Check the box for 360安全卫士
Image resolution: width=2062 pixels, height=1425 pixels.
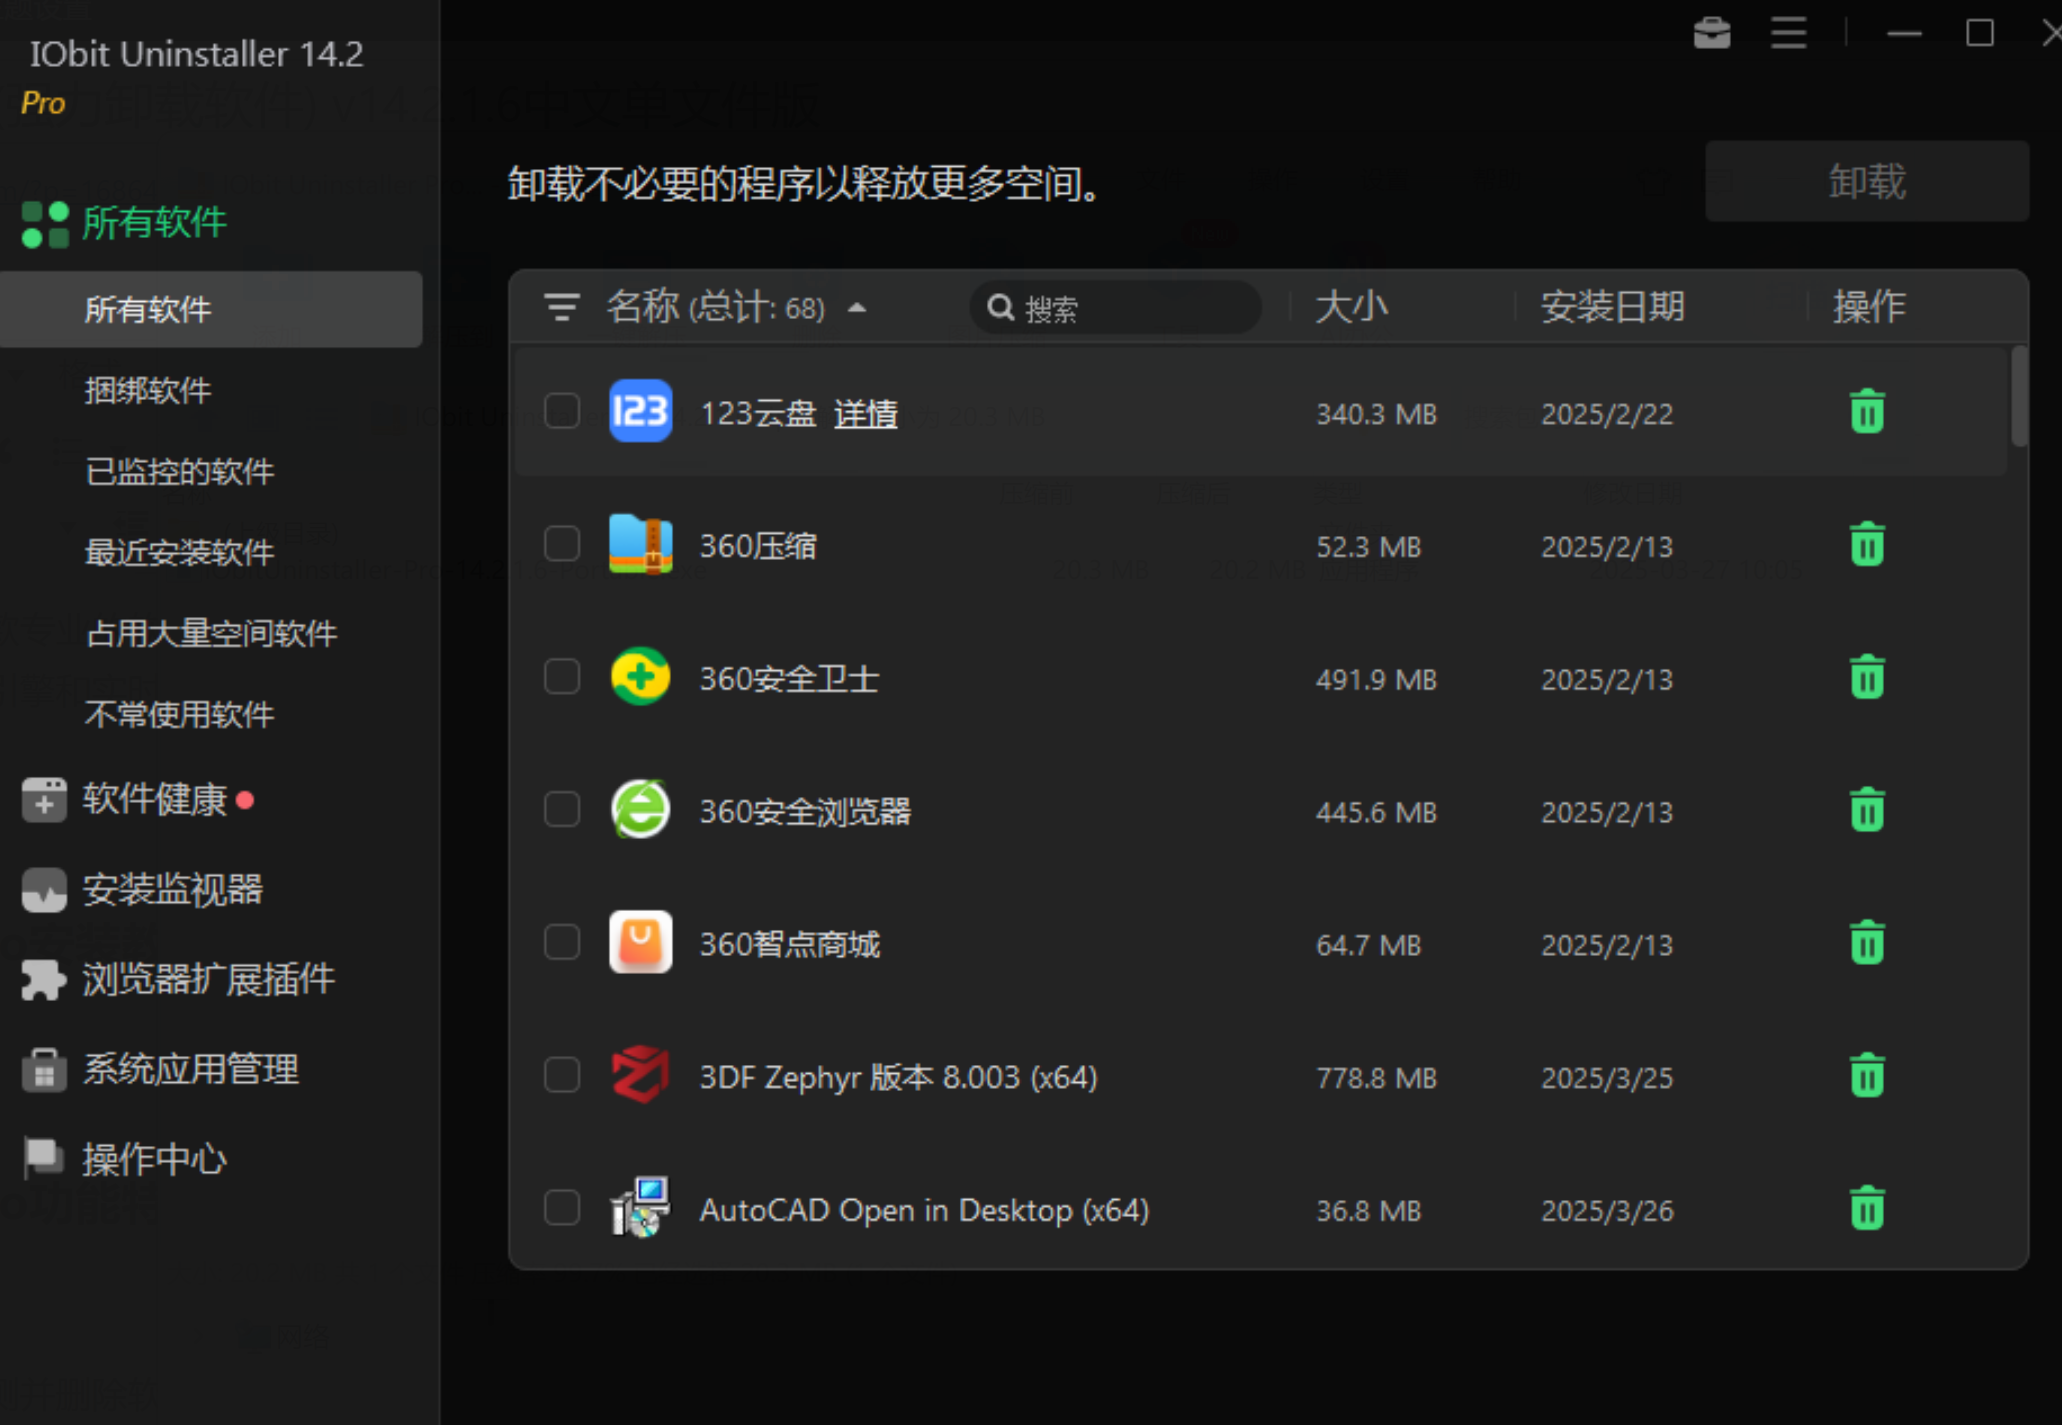click(562, 677)
